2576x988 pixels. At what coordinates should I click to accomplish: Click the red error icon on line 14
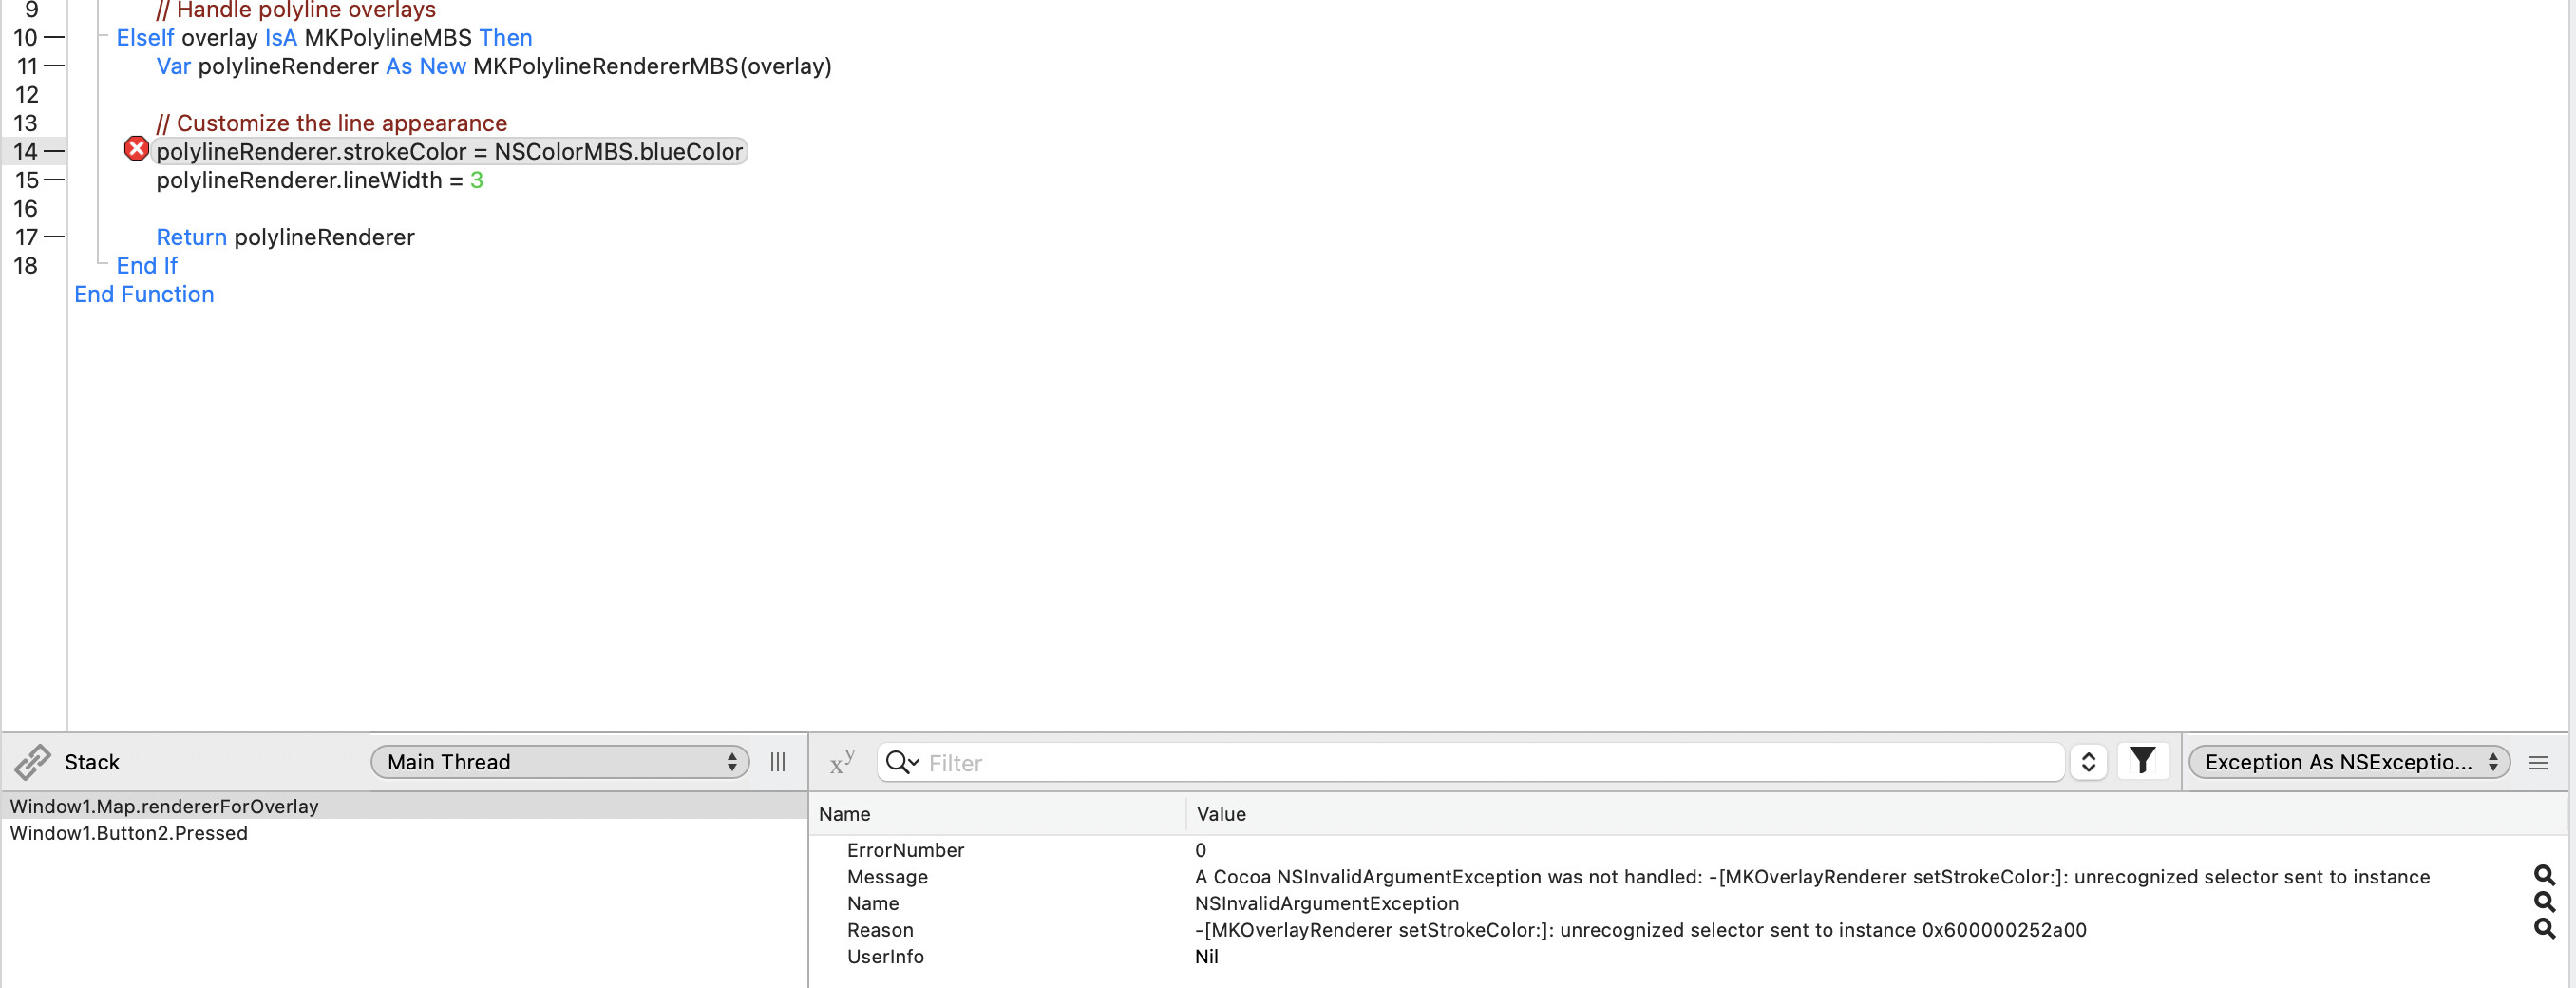click(x=136, y=150)
